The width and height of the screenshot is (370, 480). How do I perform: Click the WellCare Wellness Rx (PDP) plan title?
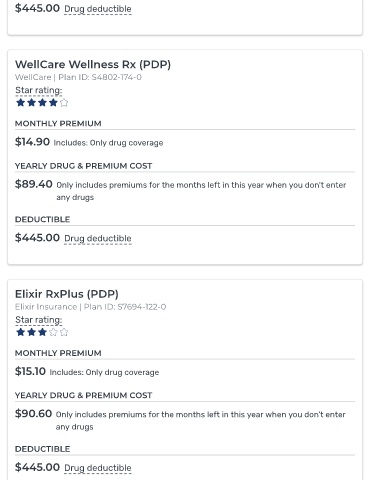[93, 64]
